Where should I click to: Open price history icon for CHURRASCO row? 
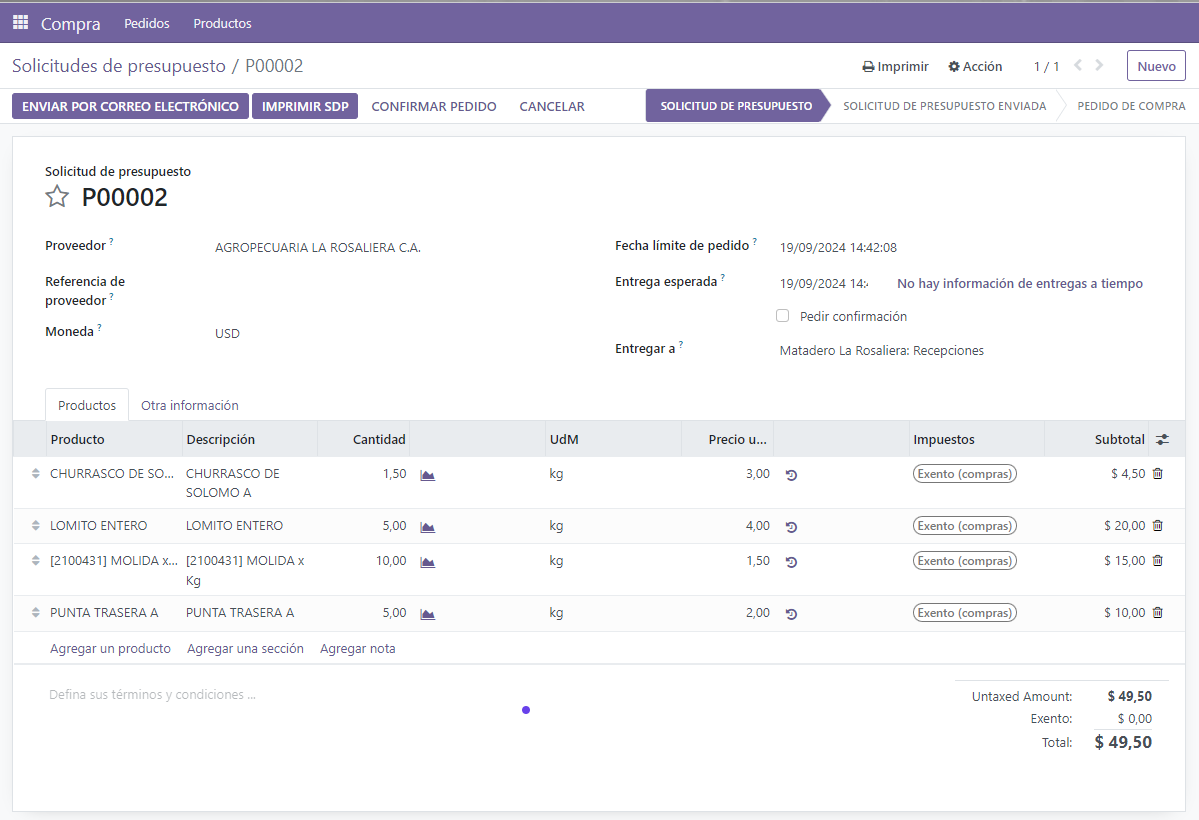tap(791, 475)
